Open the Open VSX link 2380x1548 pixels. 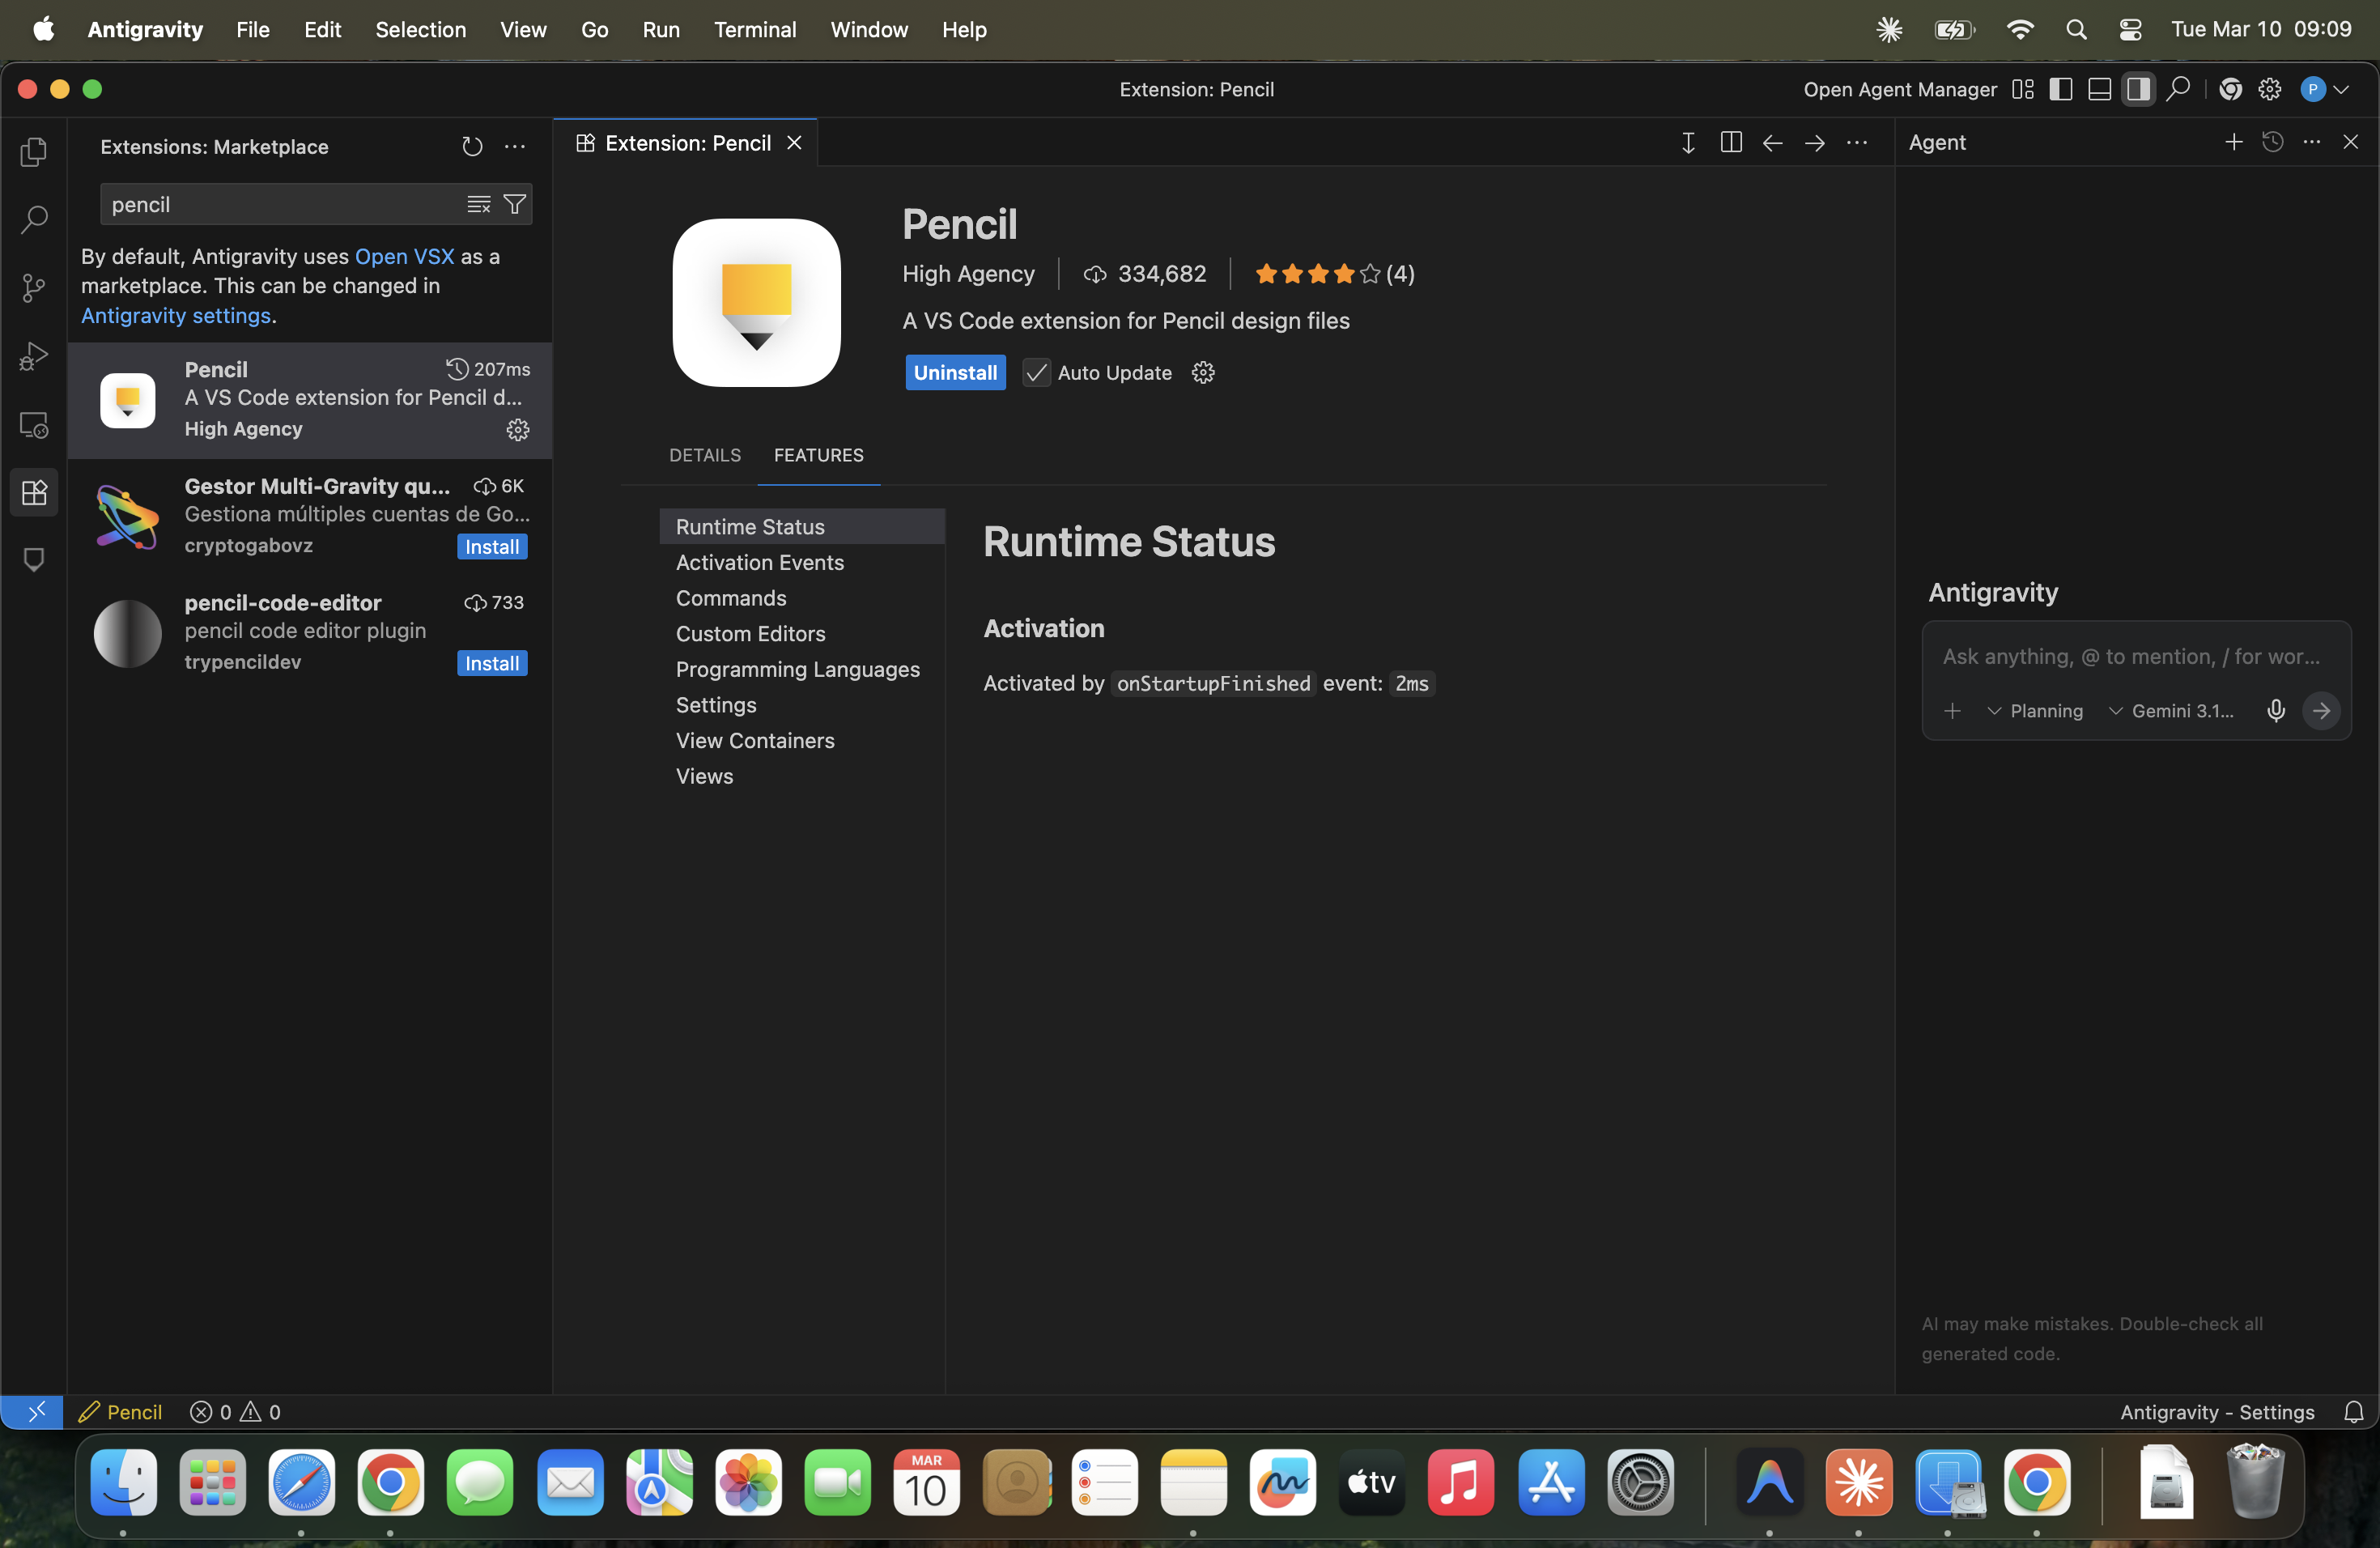[404, 257]
